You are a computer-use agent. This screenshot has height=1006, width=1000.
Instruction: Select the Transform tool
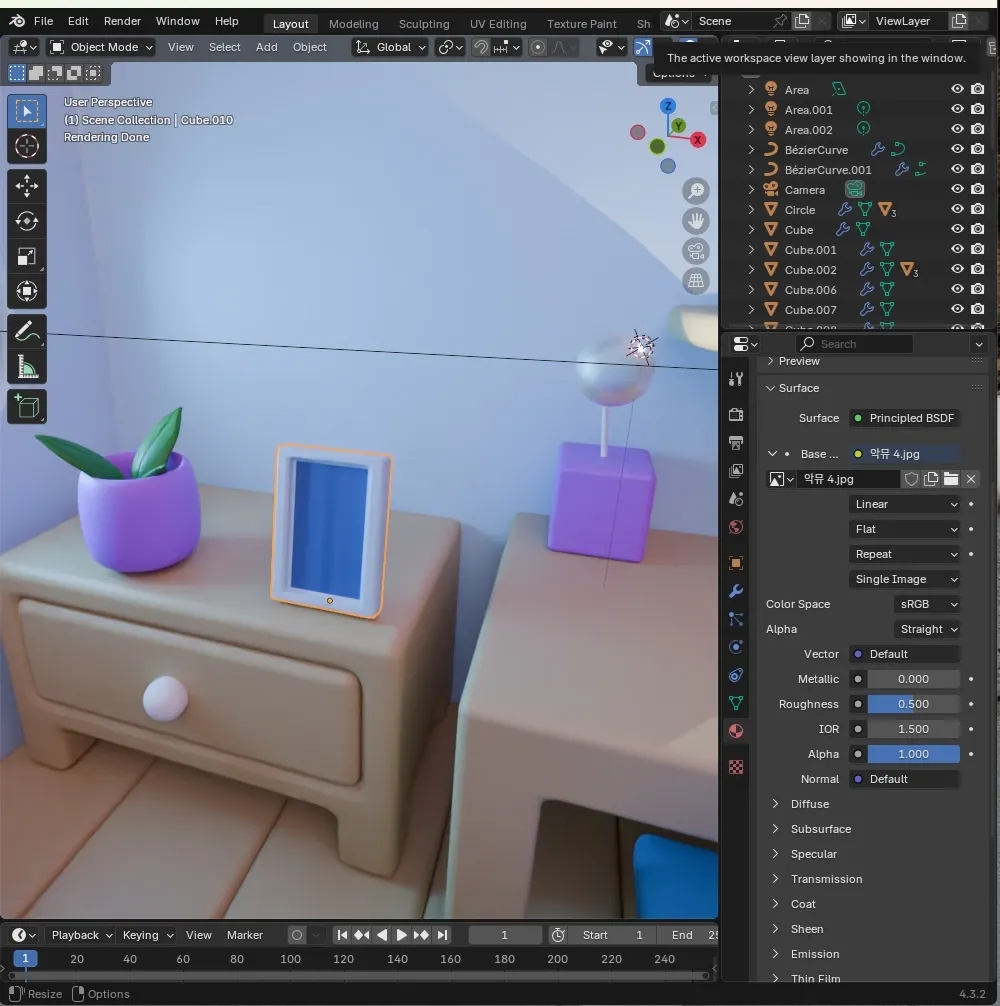(x=26, y=291)
